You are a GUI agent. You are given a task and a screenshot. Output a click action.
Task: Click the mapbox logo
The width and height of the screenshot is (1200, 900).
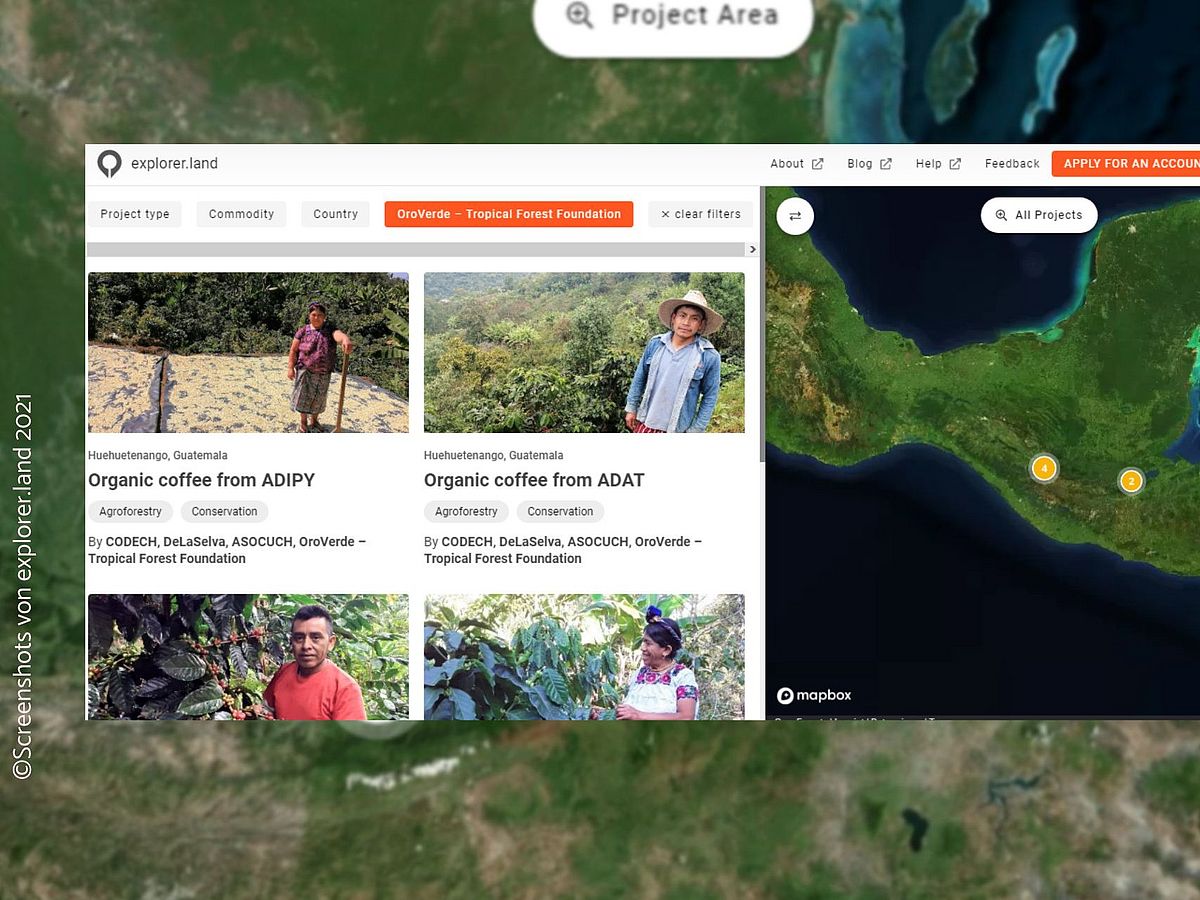coord(814,695)
